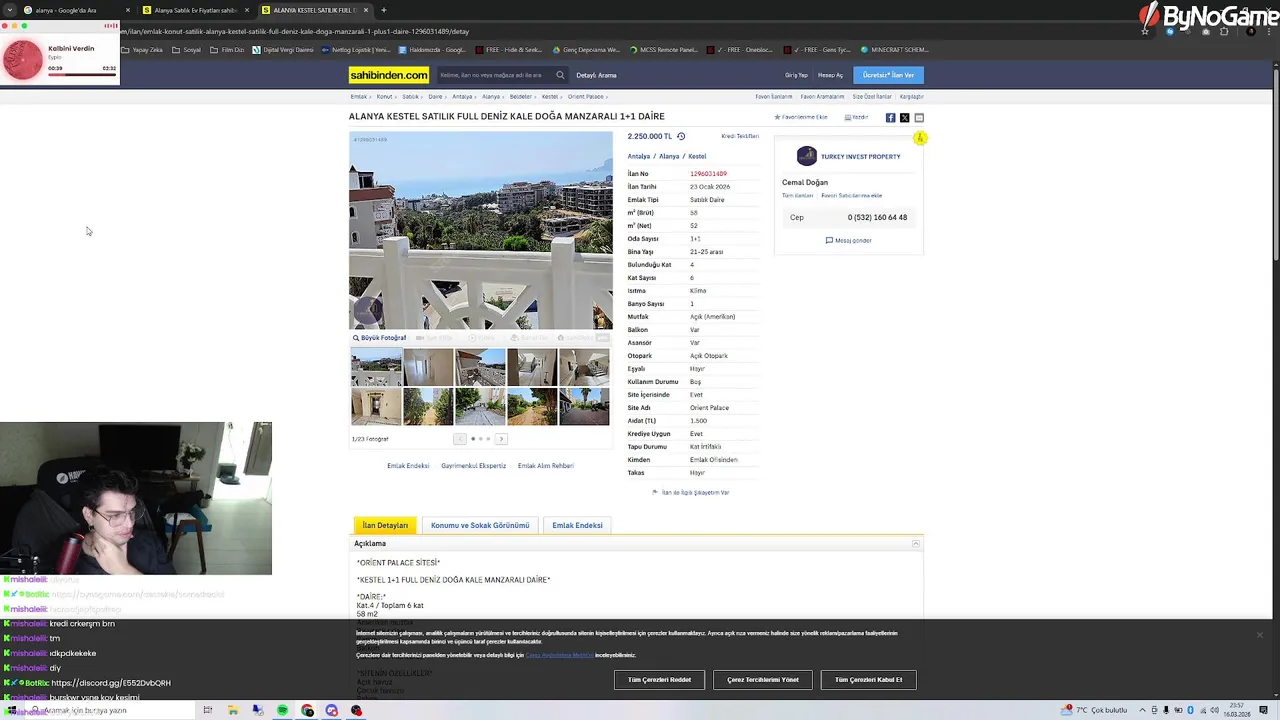The image size is (1280, 720).
Task: Click the media player progress bar
Action: [x=82, y=75]
